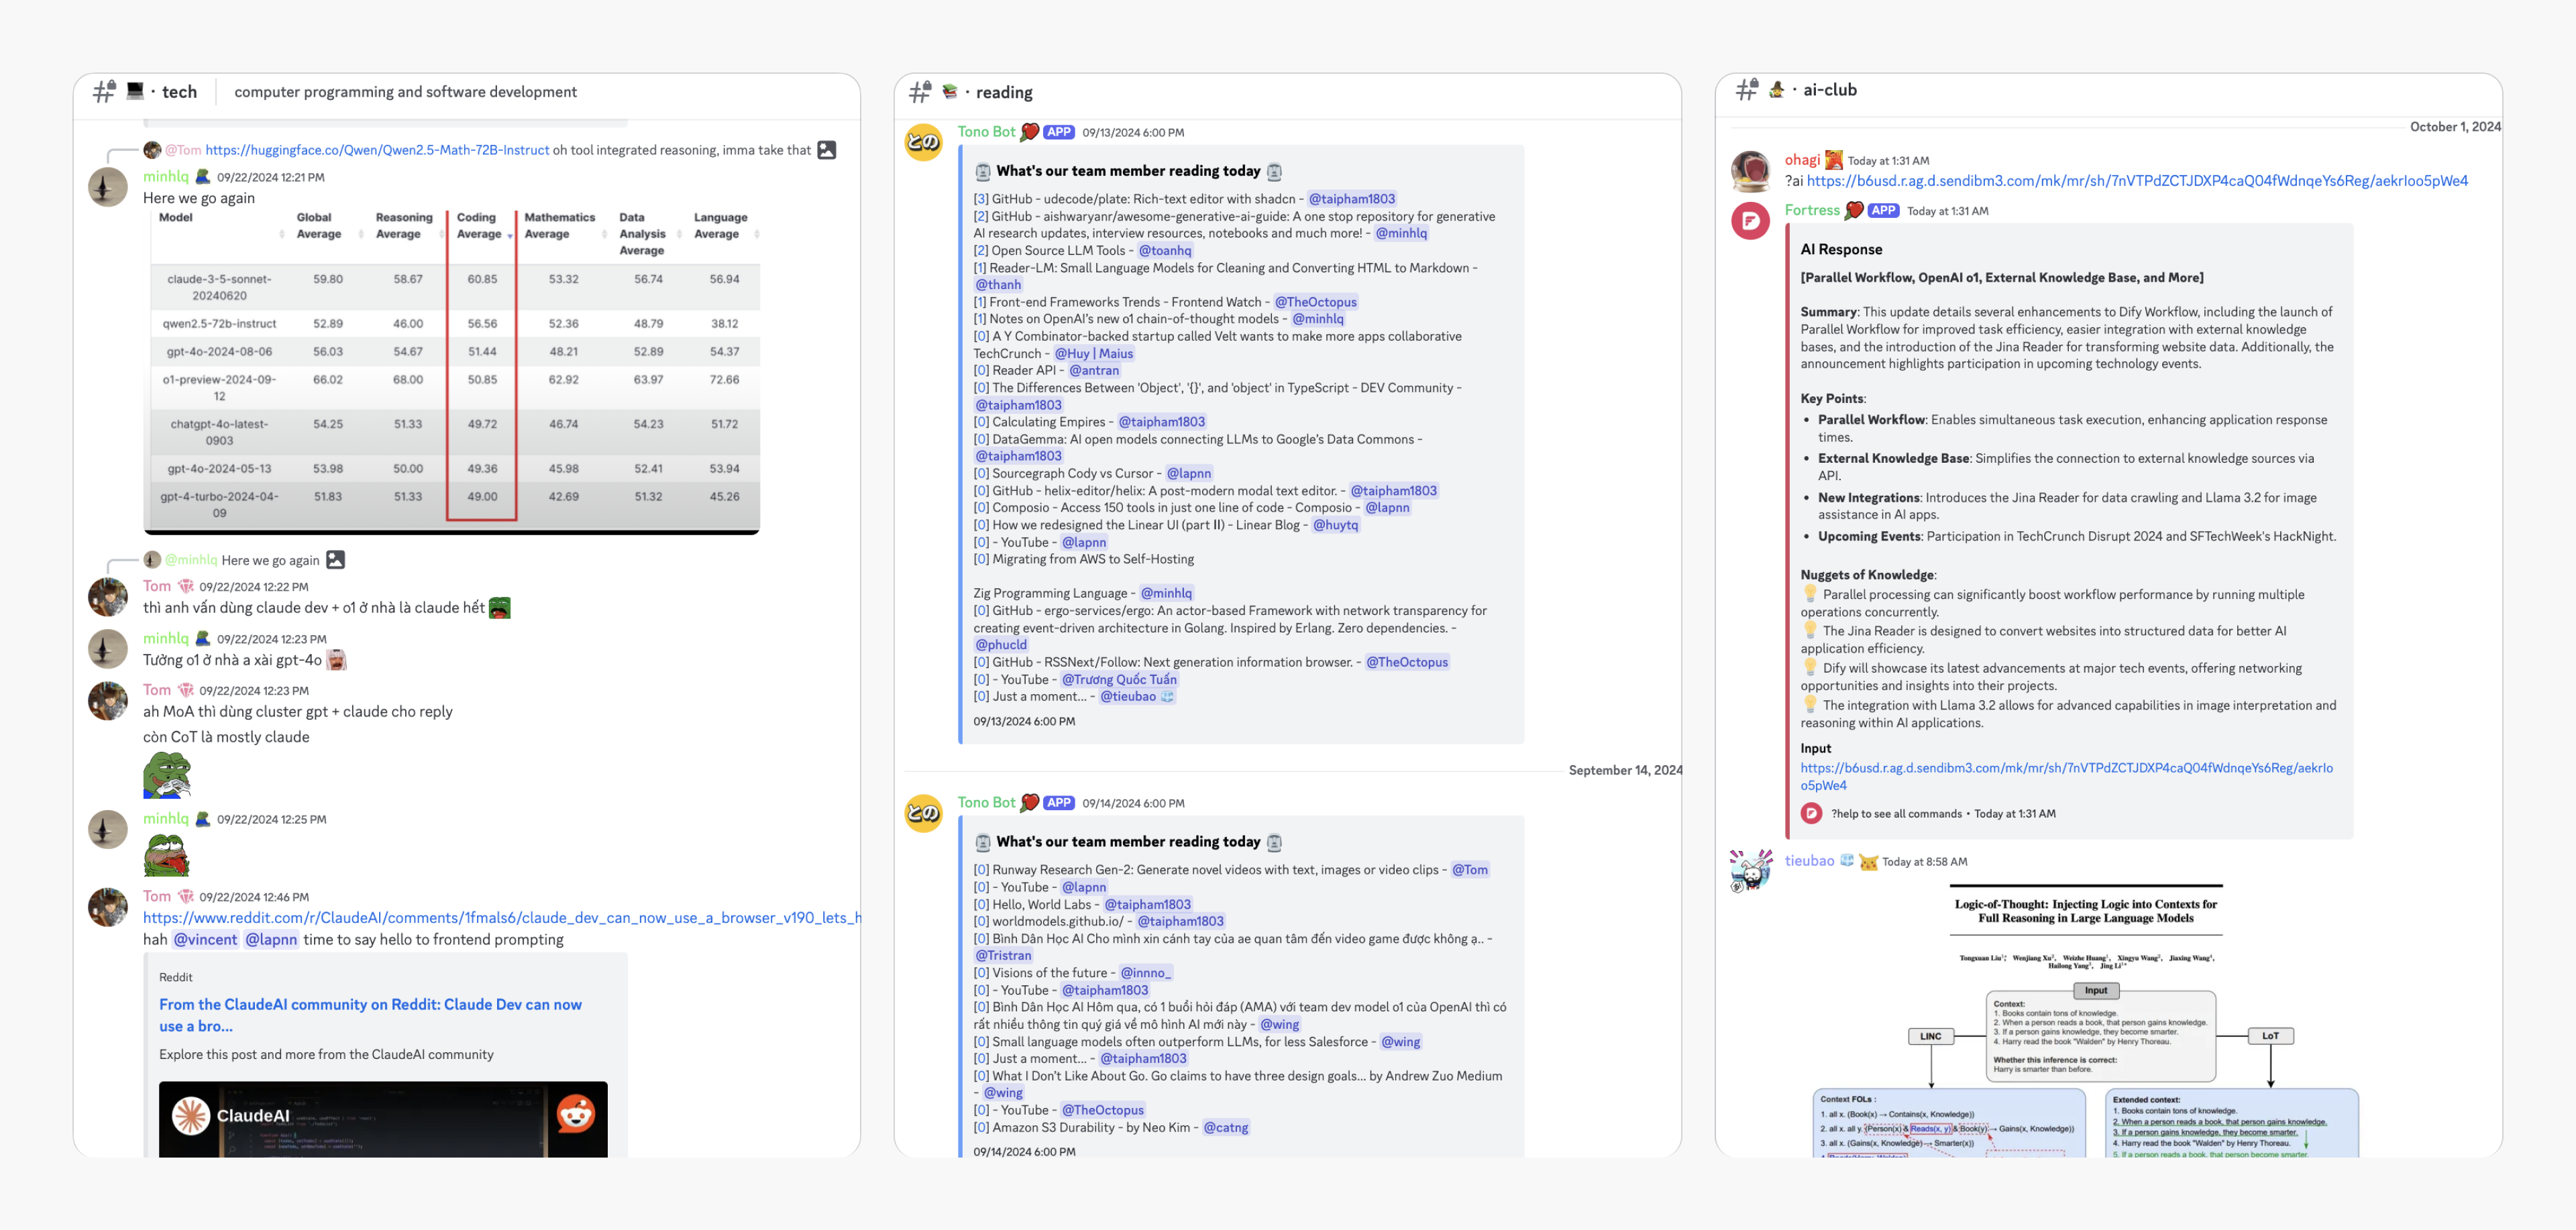Click the hash icon of the reading channel
This screenshot has width=2576, height=1230.
(x=920, y=92)
